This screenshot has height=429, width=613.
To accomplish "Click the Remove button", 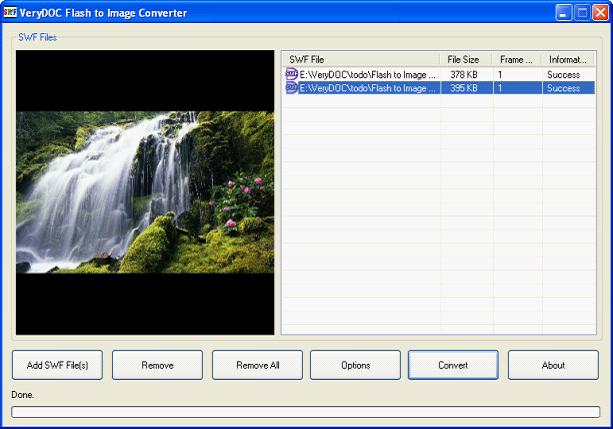I will 158,365.
